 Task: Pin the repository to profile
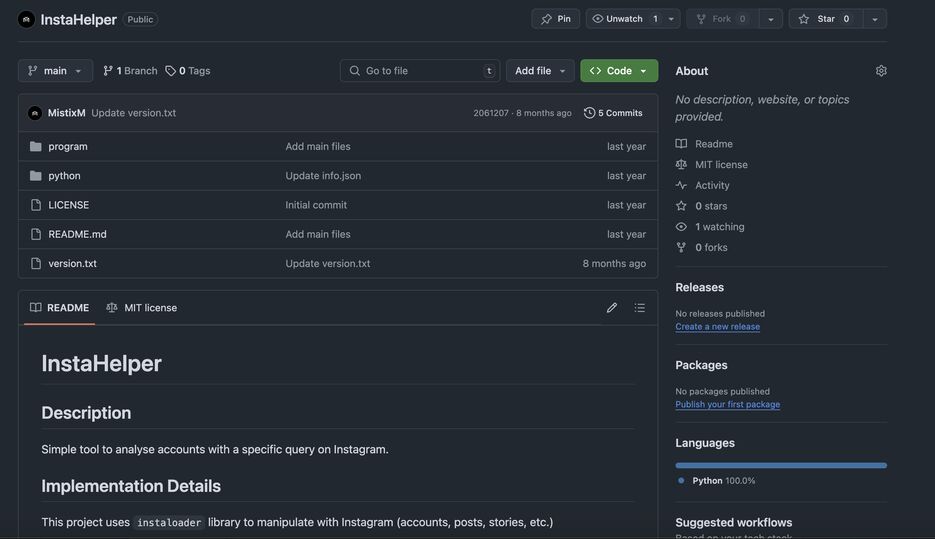pyautogui.click(x=556, y=19)
